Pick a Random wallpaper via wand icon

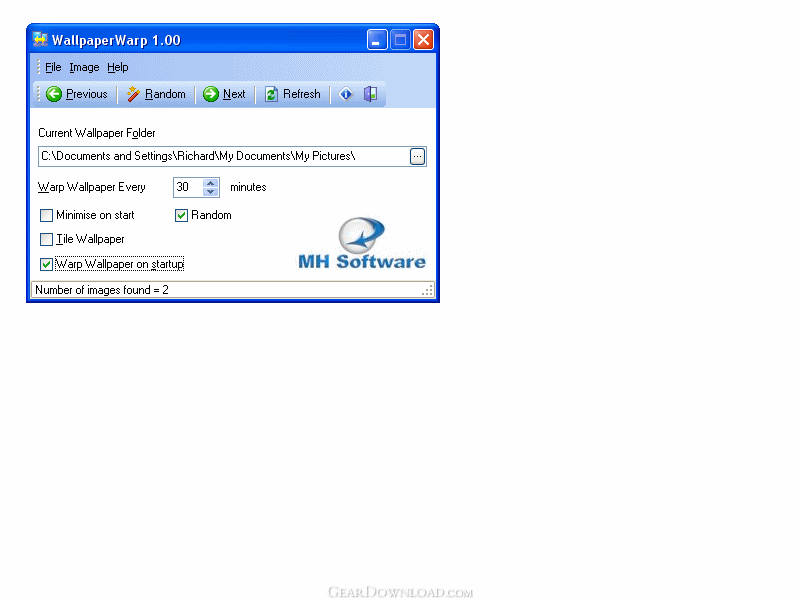point(156,94)
